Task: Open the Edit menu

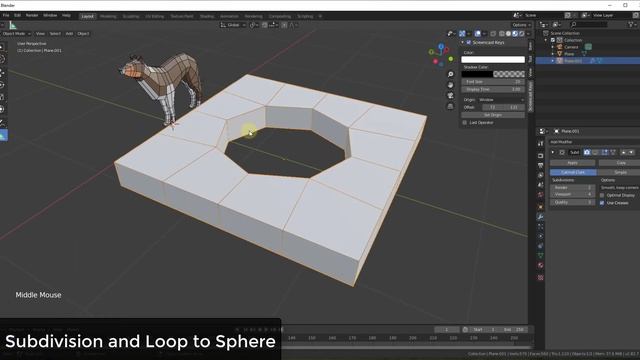Action: pos(17,16)
